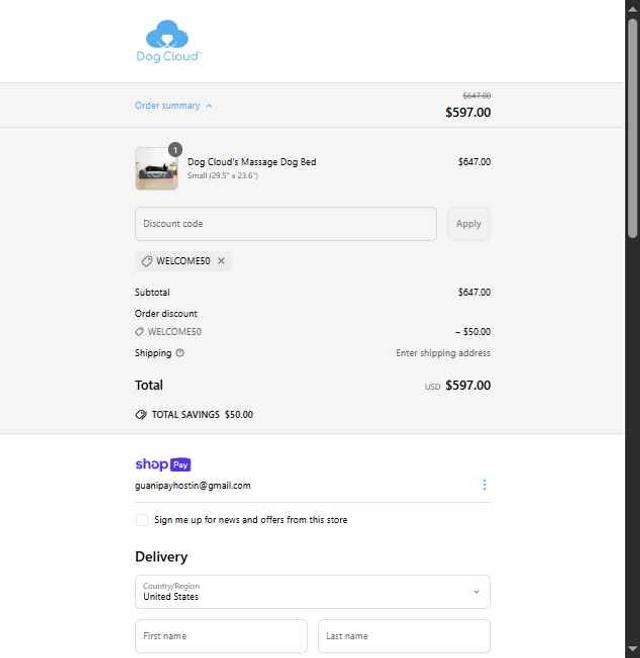Click the WELCOME50 tag icon in the chip
640x658 pixels.
click(x=146, y=261)
